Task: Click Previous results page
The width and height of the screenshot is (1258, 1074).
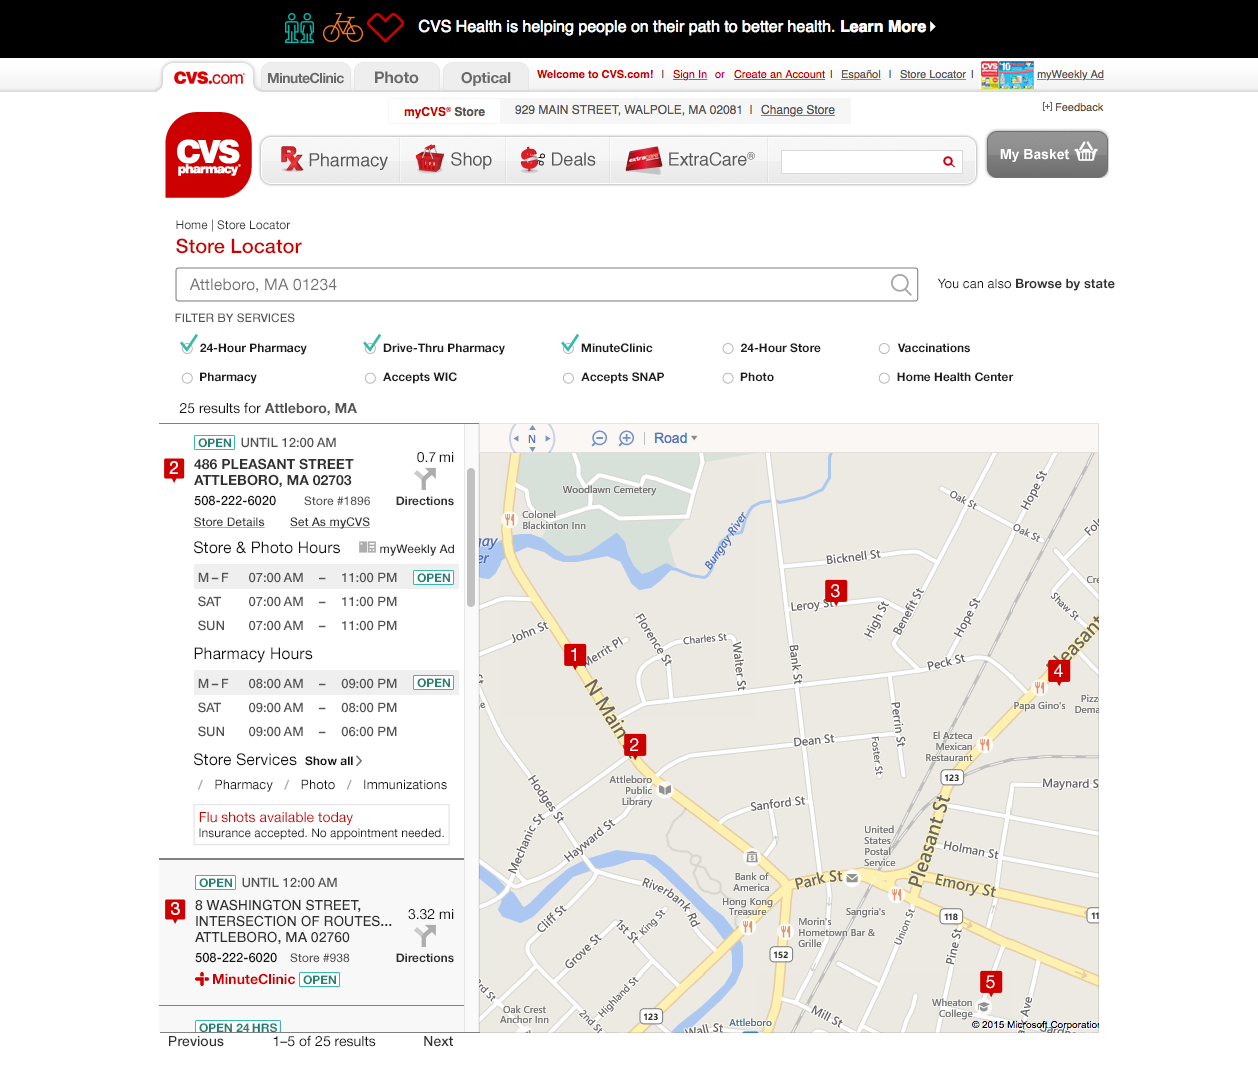Action: coord(196,1041)
